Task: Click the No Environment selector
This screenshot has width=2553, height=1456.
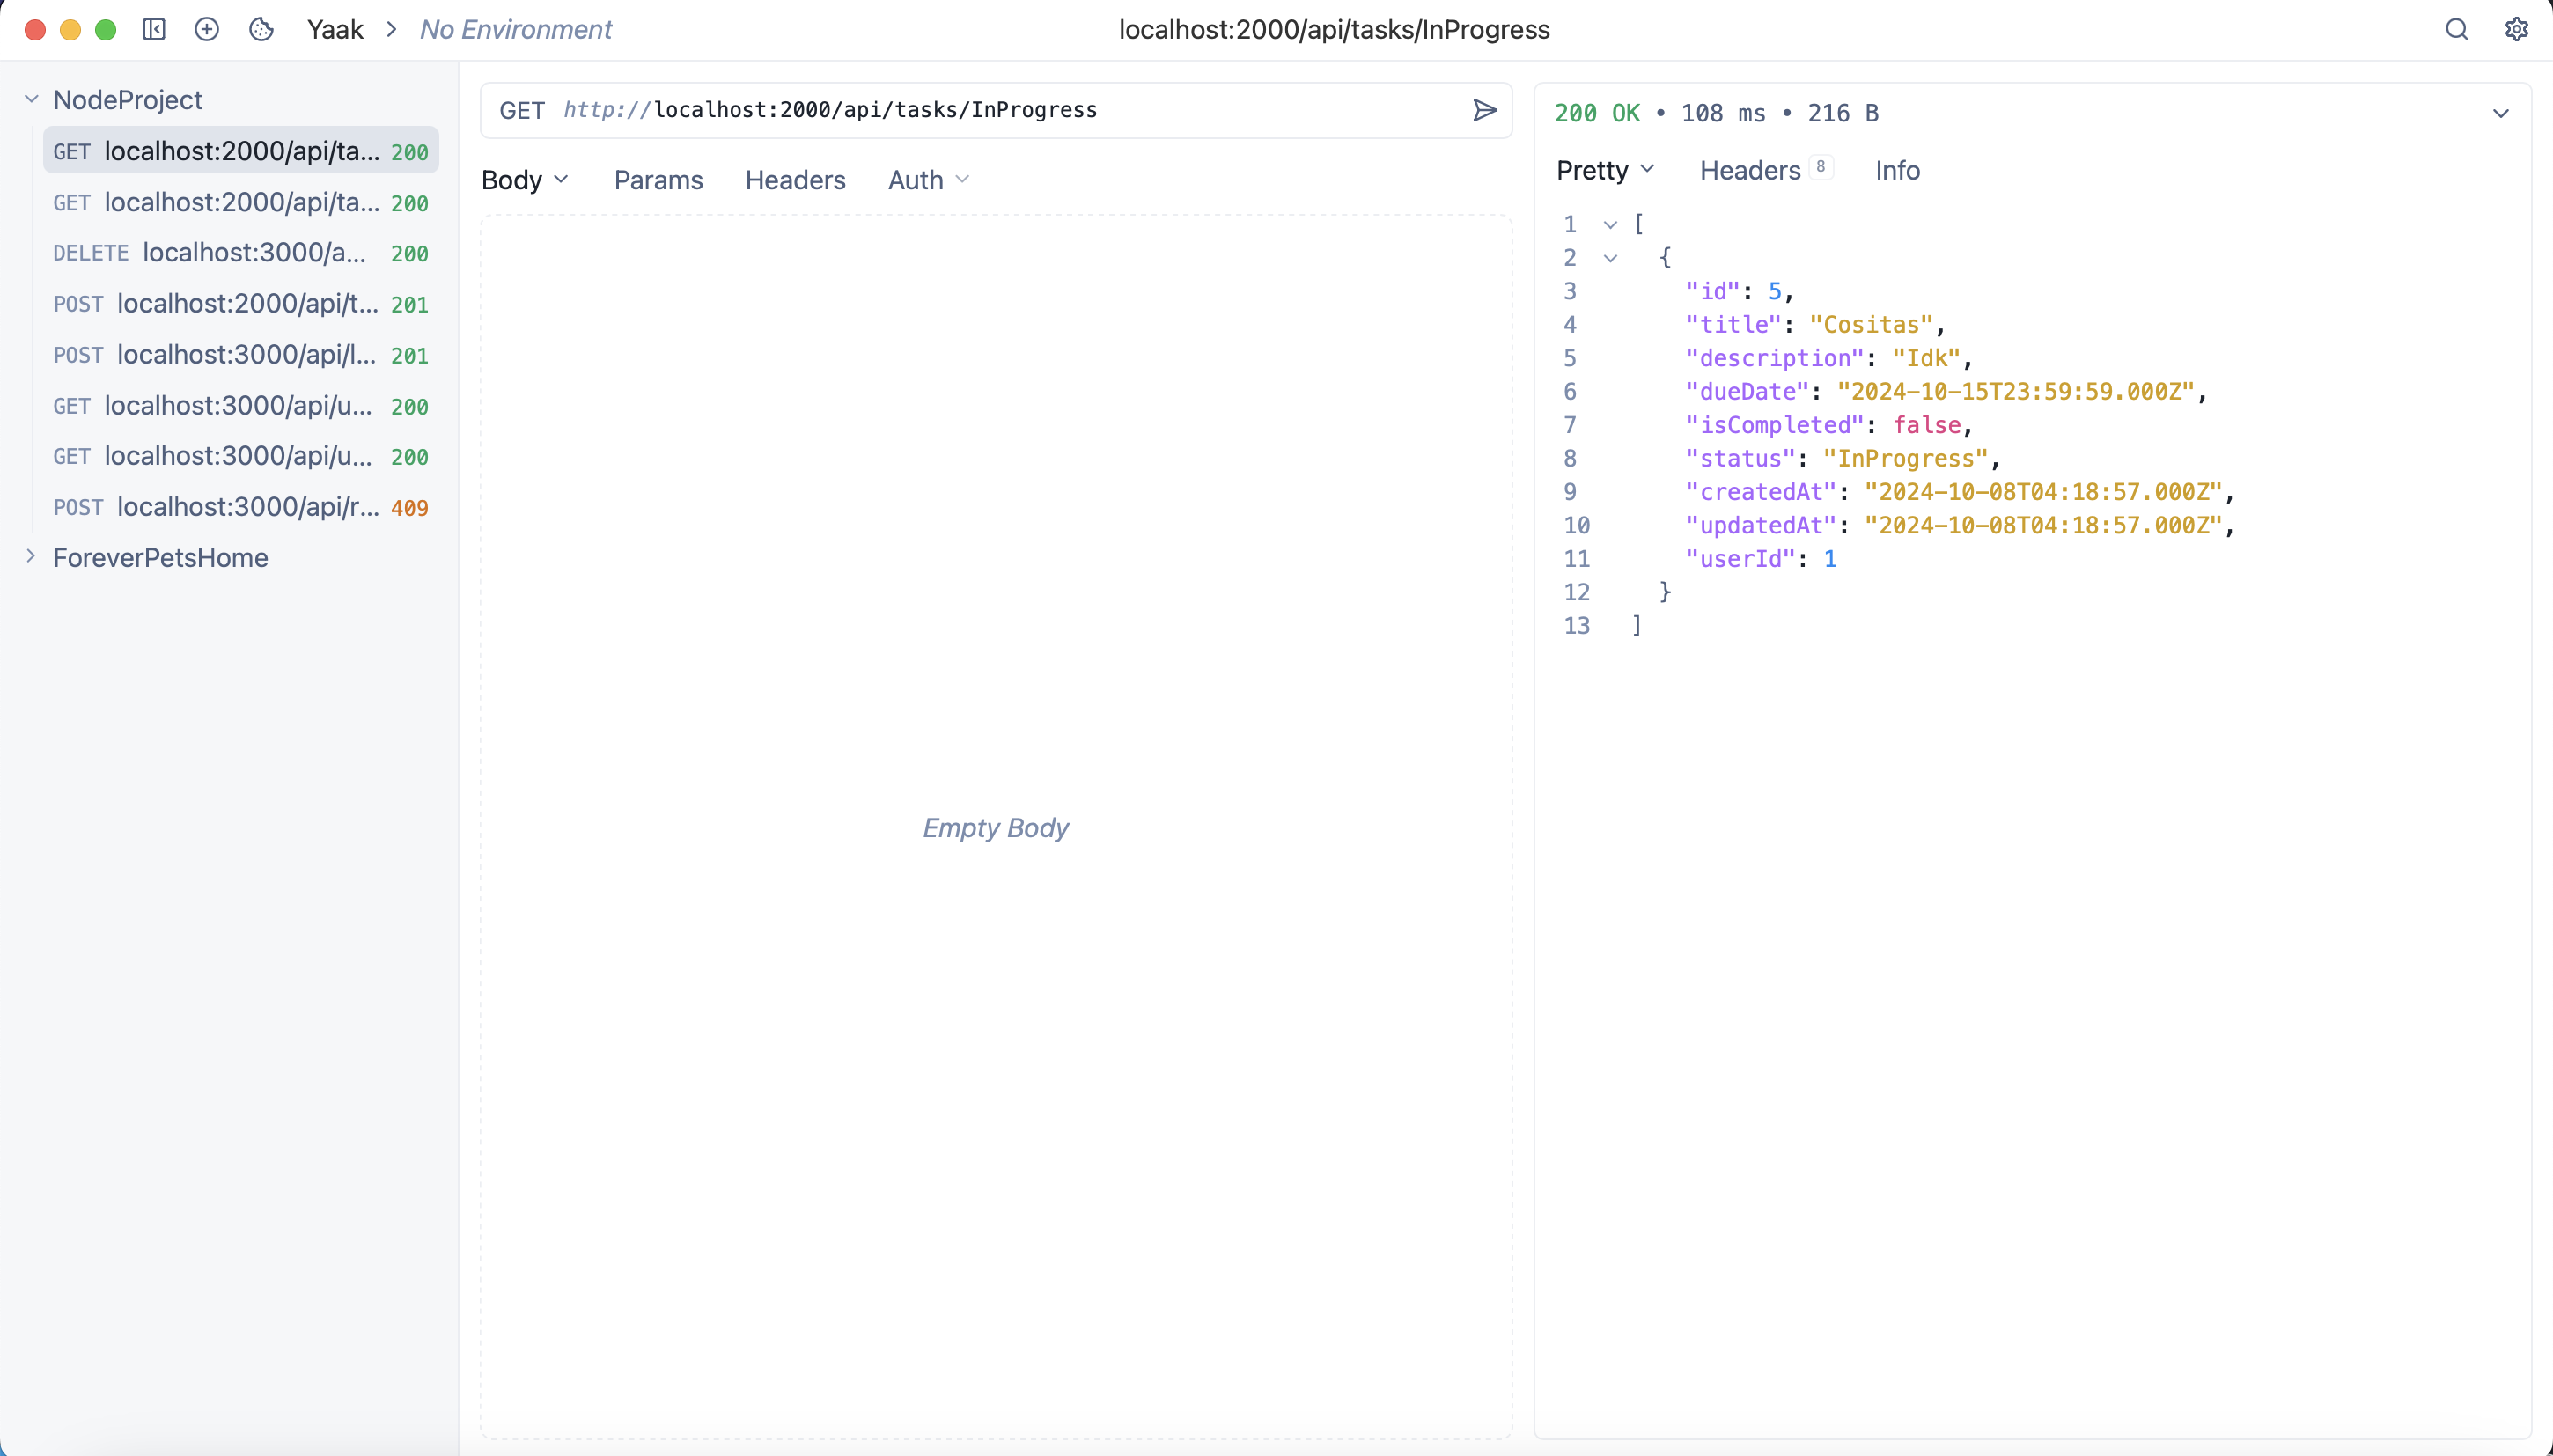Action: tap(515, 29)
